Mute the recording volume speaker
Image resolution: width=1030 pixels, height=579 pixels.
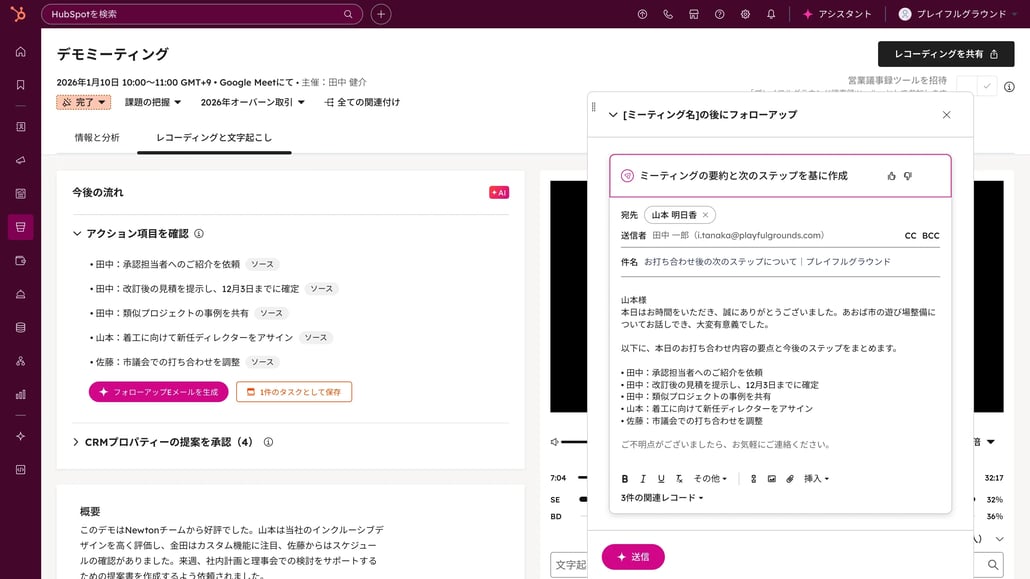(555, 442)
